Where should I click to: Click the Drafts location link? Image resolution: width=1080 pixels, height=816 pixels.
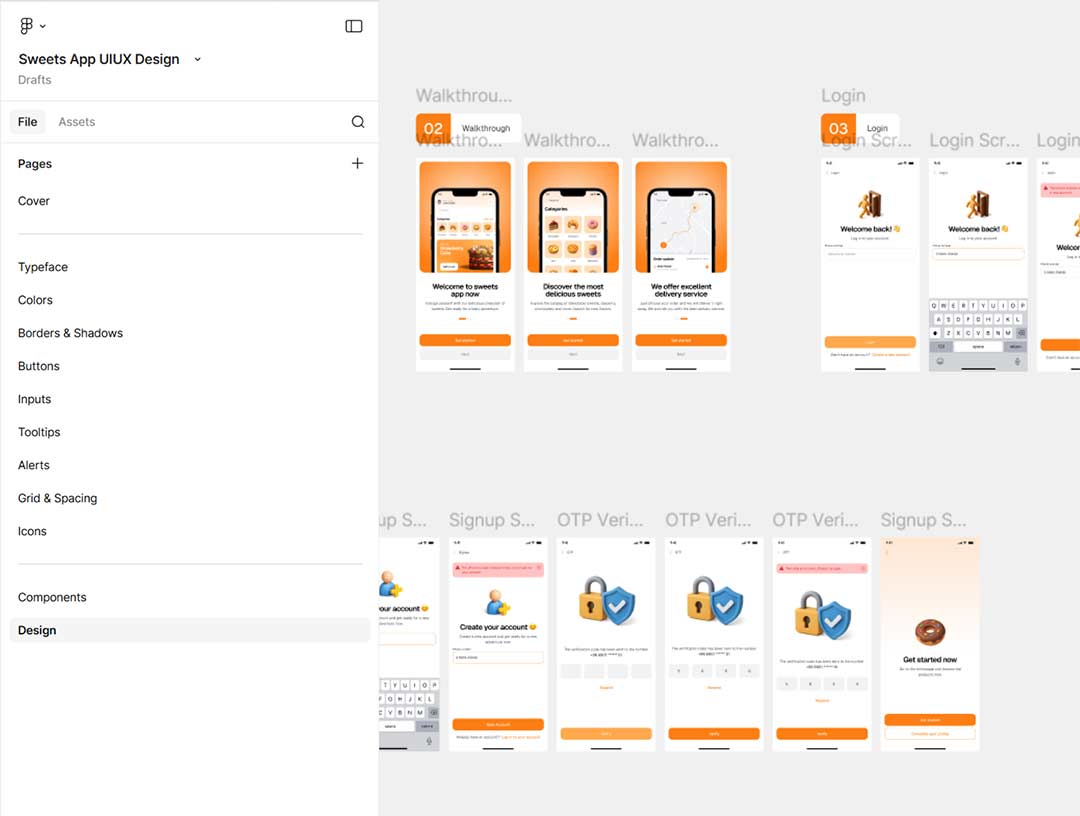pos(35,80)
